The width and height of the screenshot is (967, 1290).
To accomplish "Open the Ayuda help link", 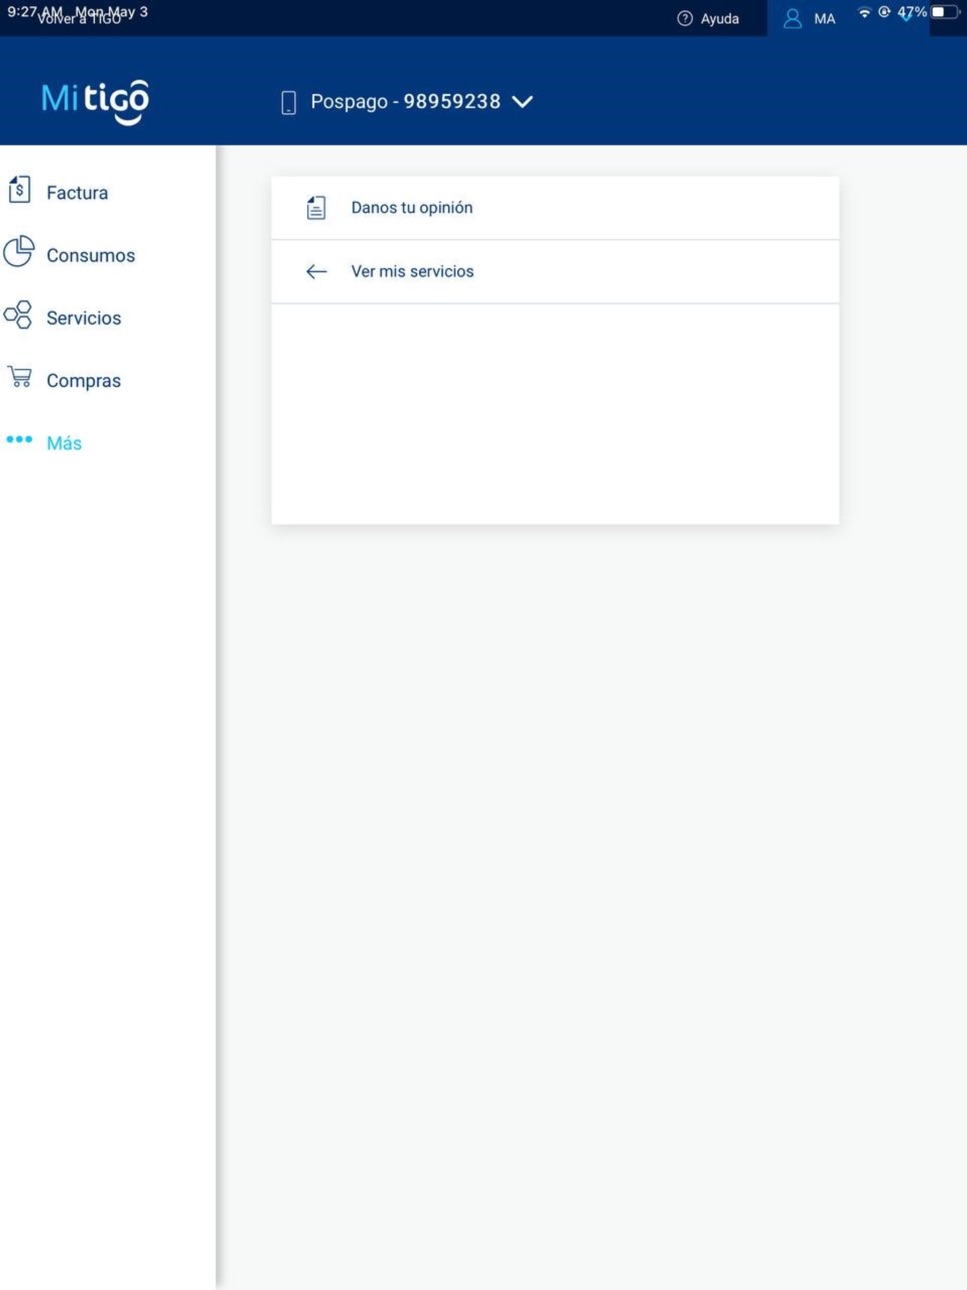I will (720, 19).
